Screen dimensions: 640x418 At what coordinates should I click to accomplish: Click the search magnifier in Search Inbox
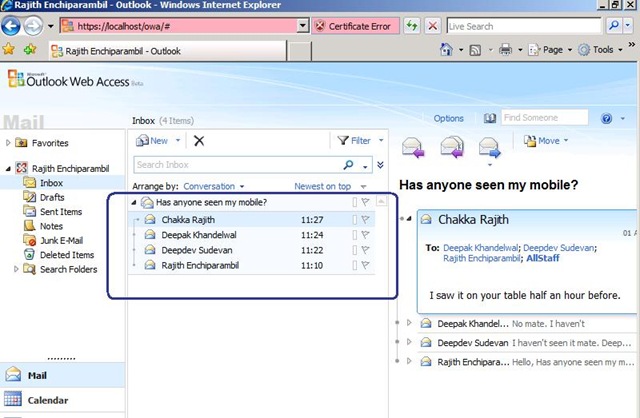[x=348, y=165]
